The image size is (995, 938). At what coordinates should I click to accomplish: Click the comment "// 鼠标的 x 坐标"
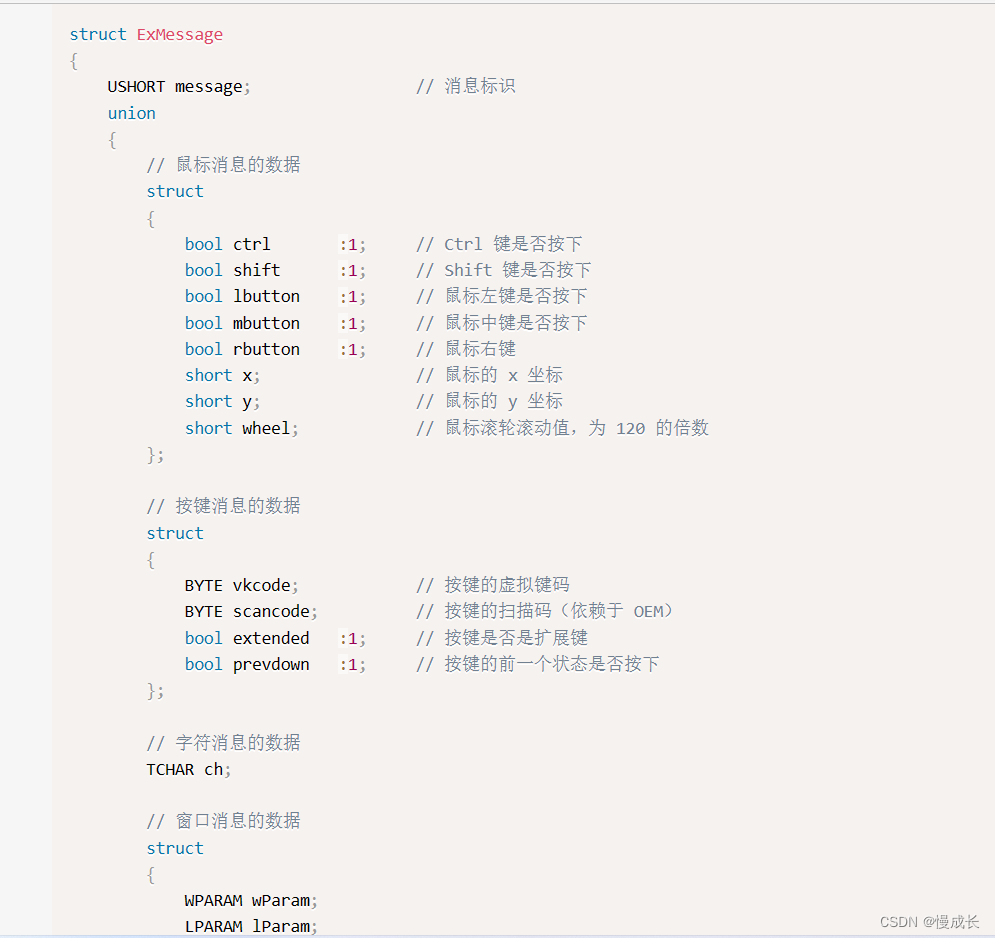point(489,376)
